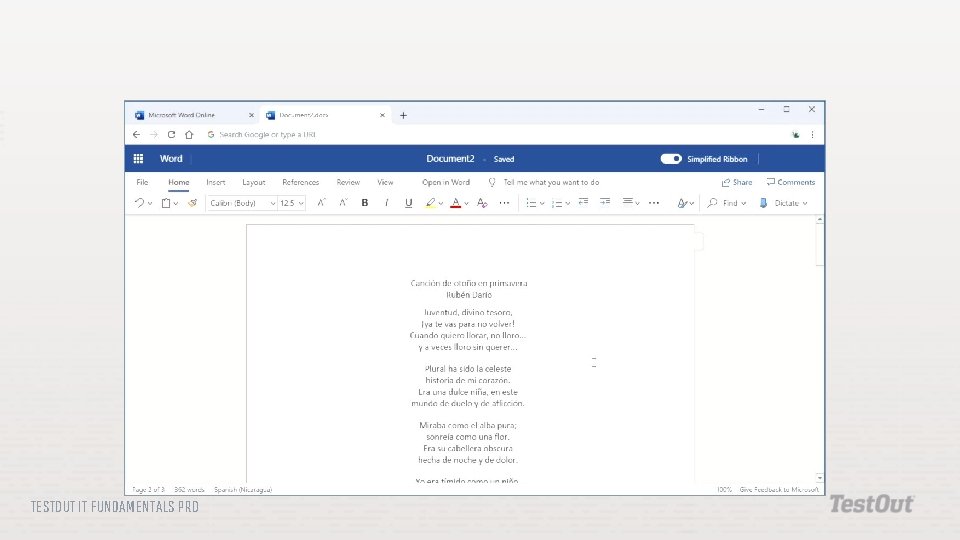
Task: Click the Document2 title in header
Action: [450, 159]
